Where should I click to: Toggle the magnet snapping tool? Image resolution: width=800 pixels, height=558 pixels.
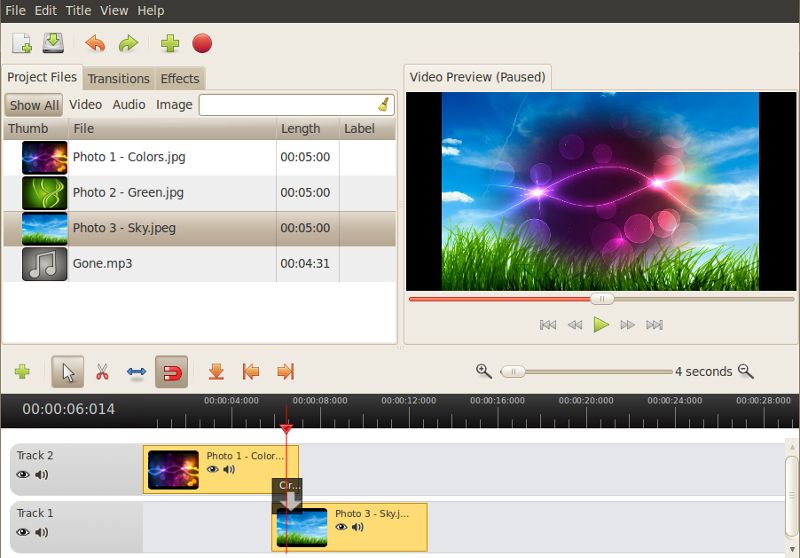pyautogui.click(x=171, y=372)
